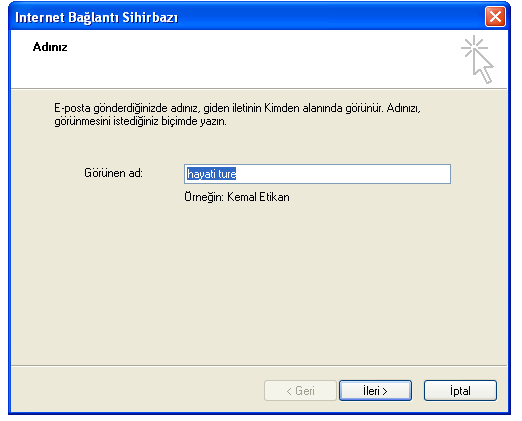Viewport: 522px width, 421px height.
Task: Click the E-posta gönderdiğinizde description line
Action: 237,108
